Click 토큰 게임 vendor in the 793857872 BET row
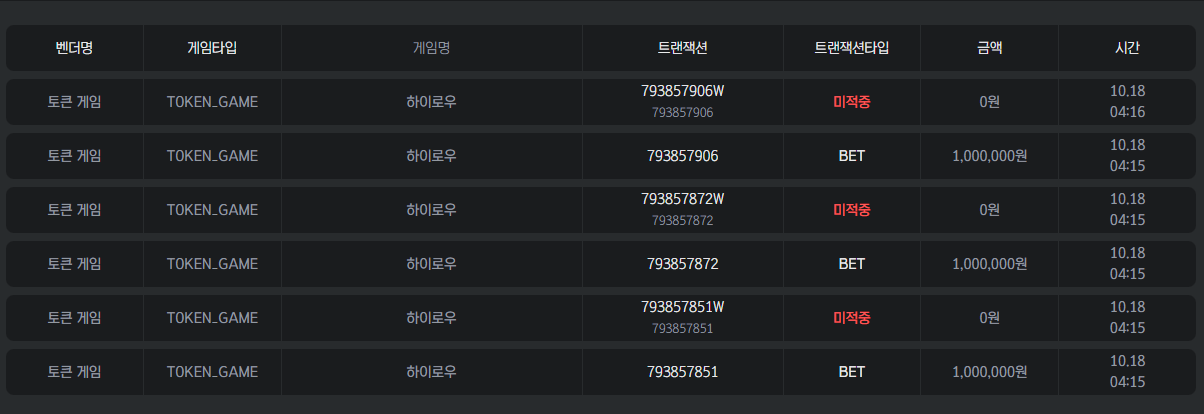Image resolution: width=1204 pixels, height=414 pixels. [x=74, y=264]
